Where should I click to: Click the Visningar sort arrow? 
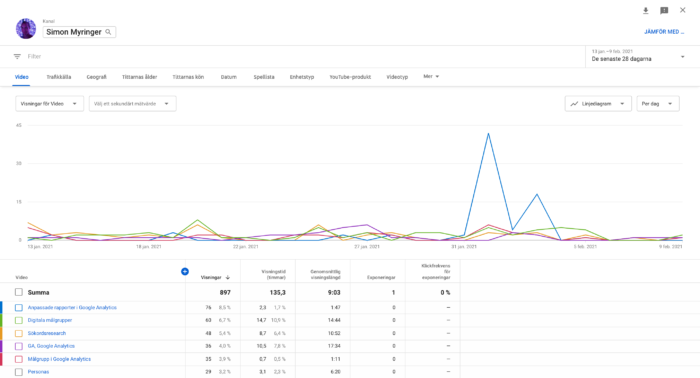[228, 277]
